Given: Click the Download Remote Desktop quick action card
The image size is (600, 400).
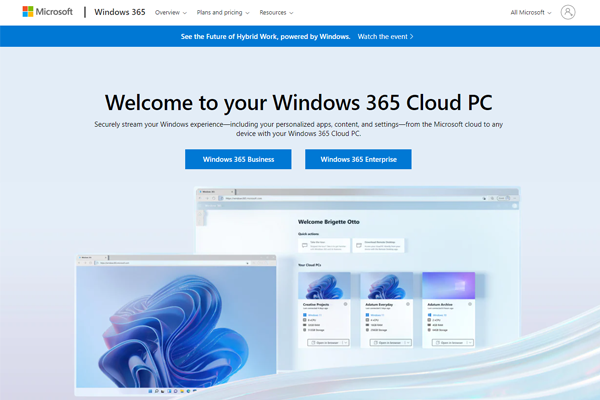Looking at the screenshot, I should pos(378,245).
